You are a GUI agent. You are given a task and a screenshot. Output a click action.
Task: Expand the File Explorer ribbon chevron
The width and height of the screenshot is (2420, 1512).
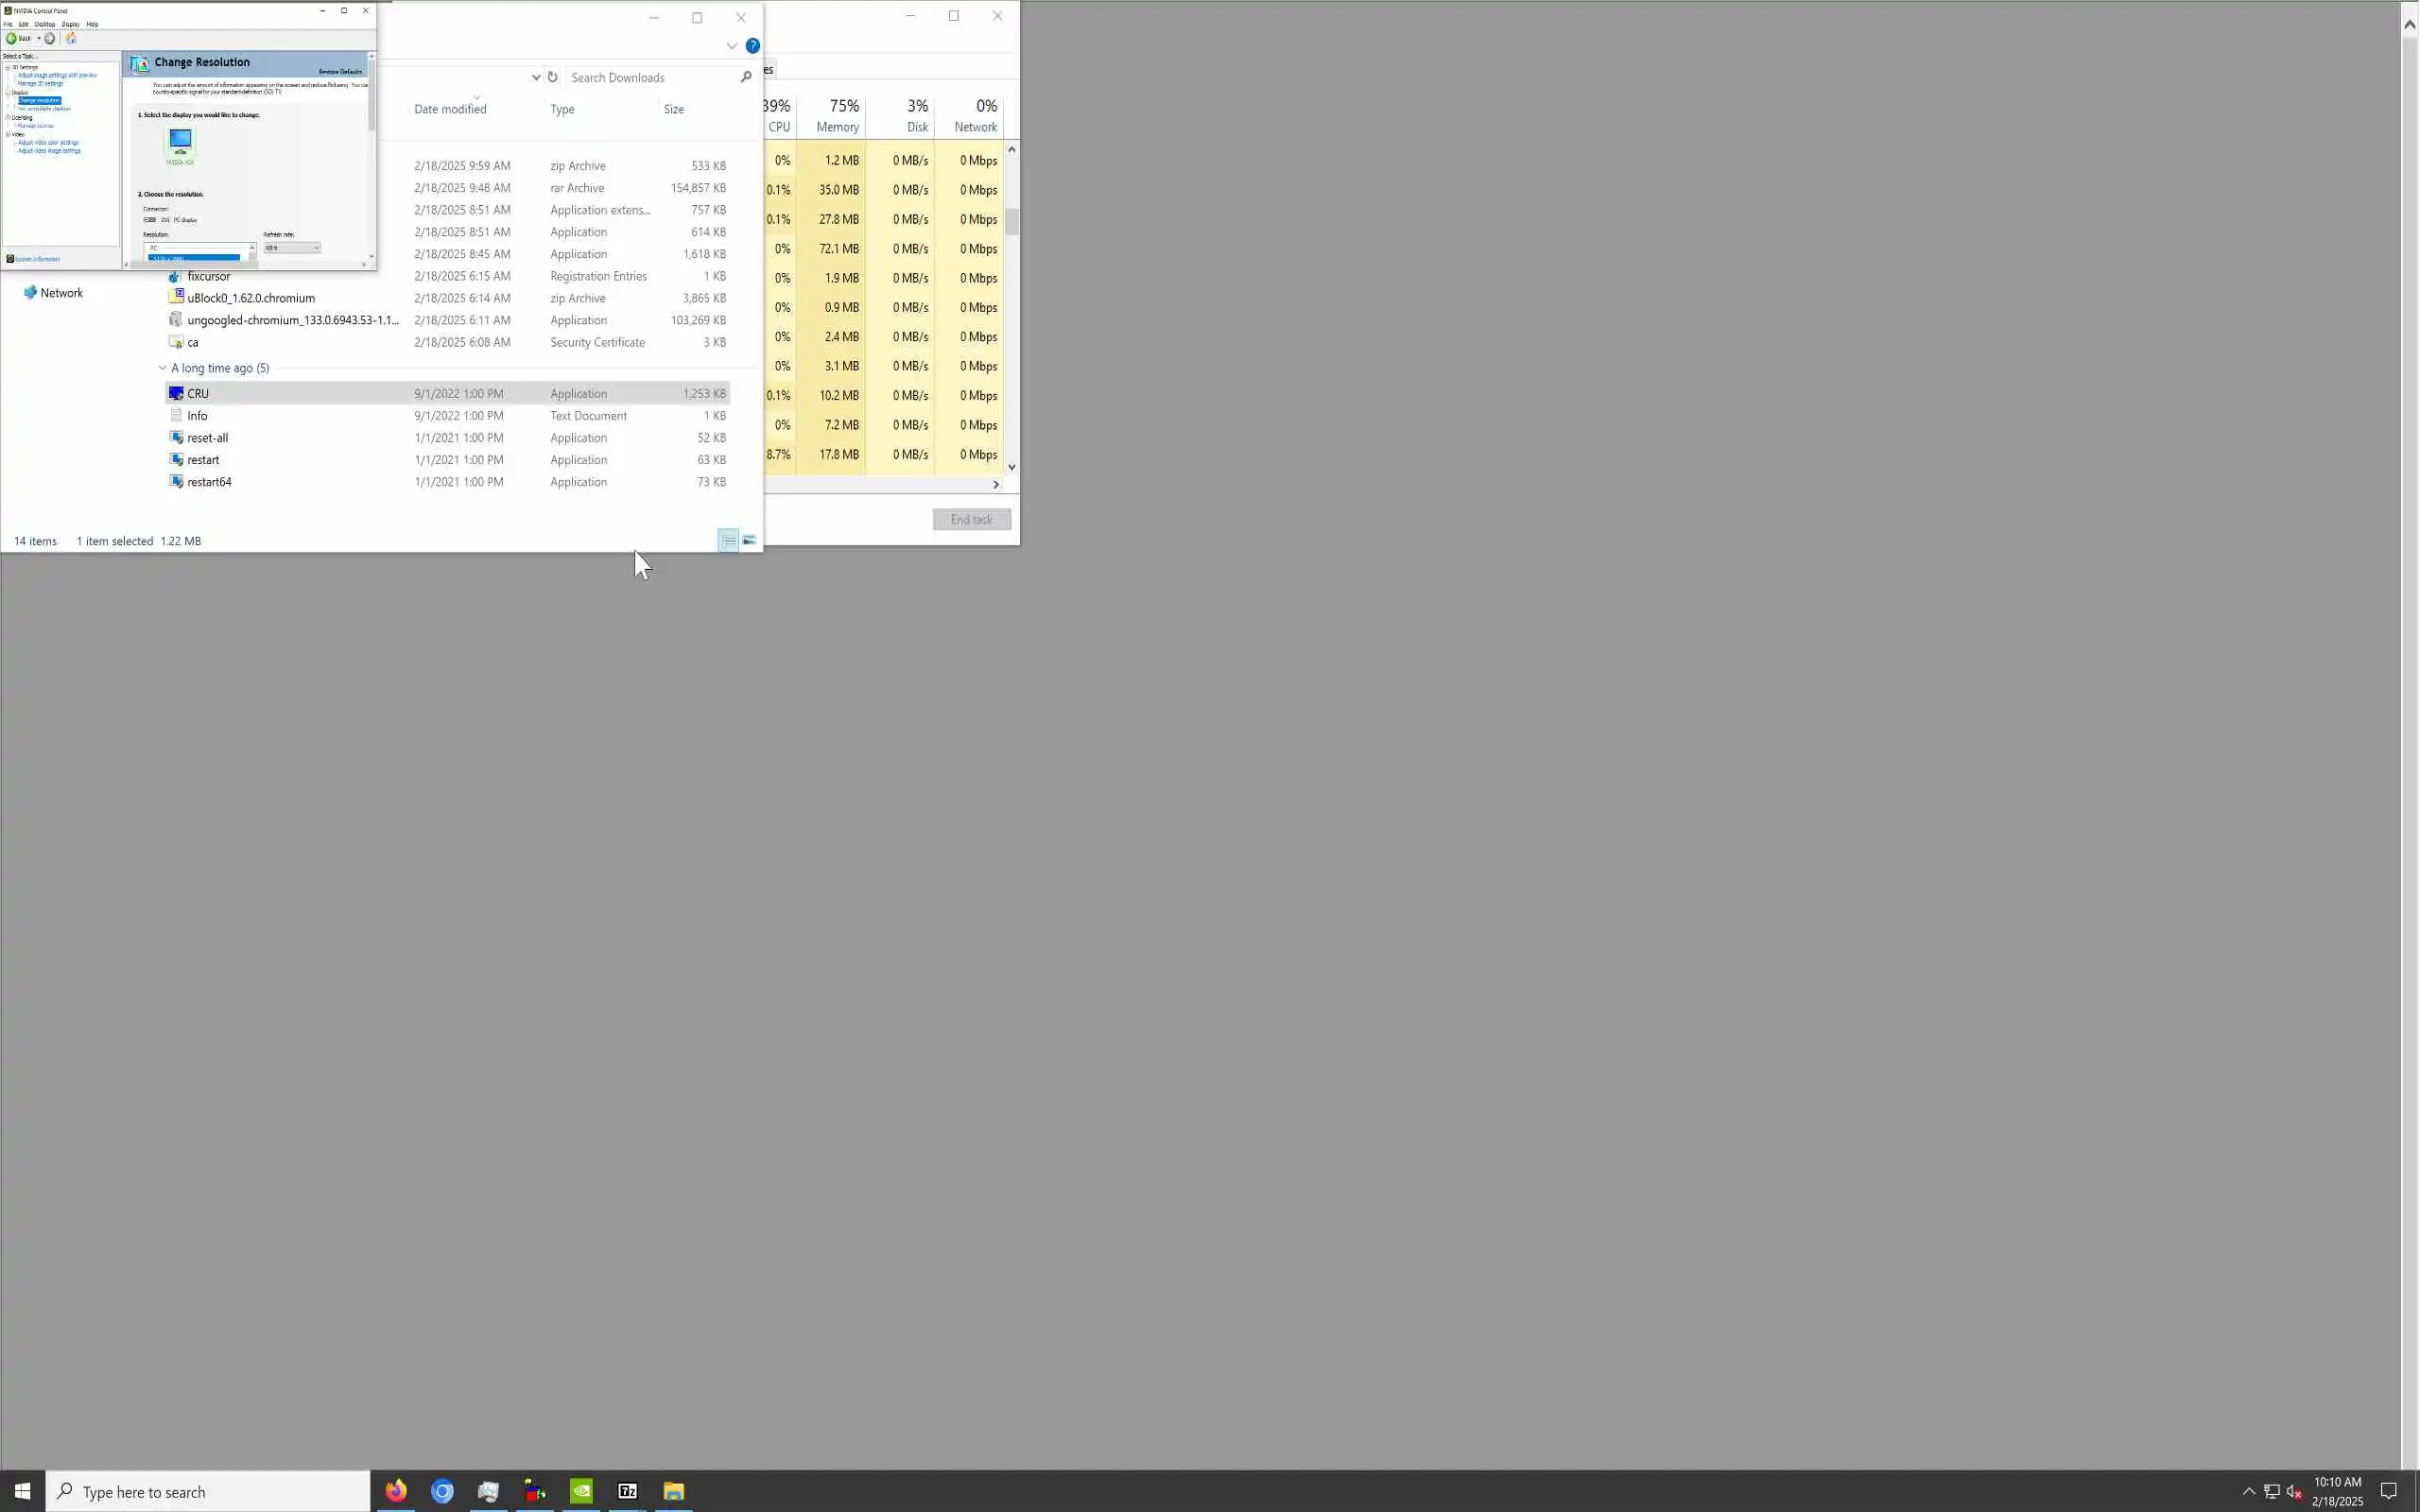(x=732, y=46)
